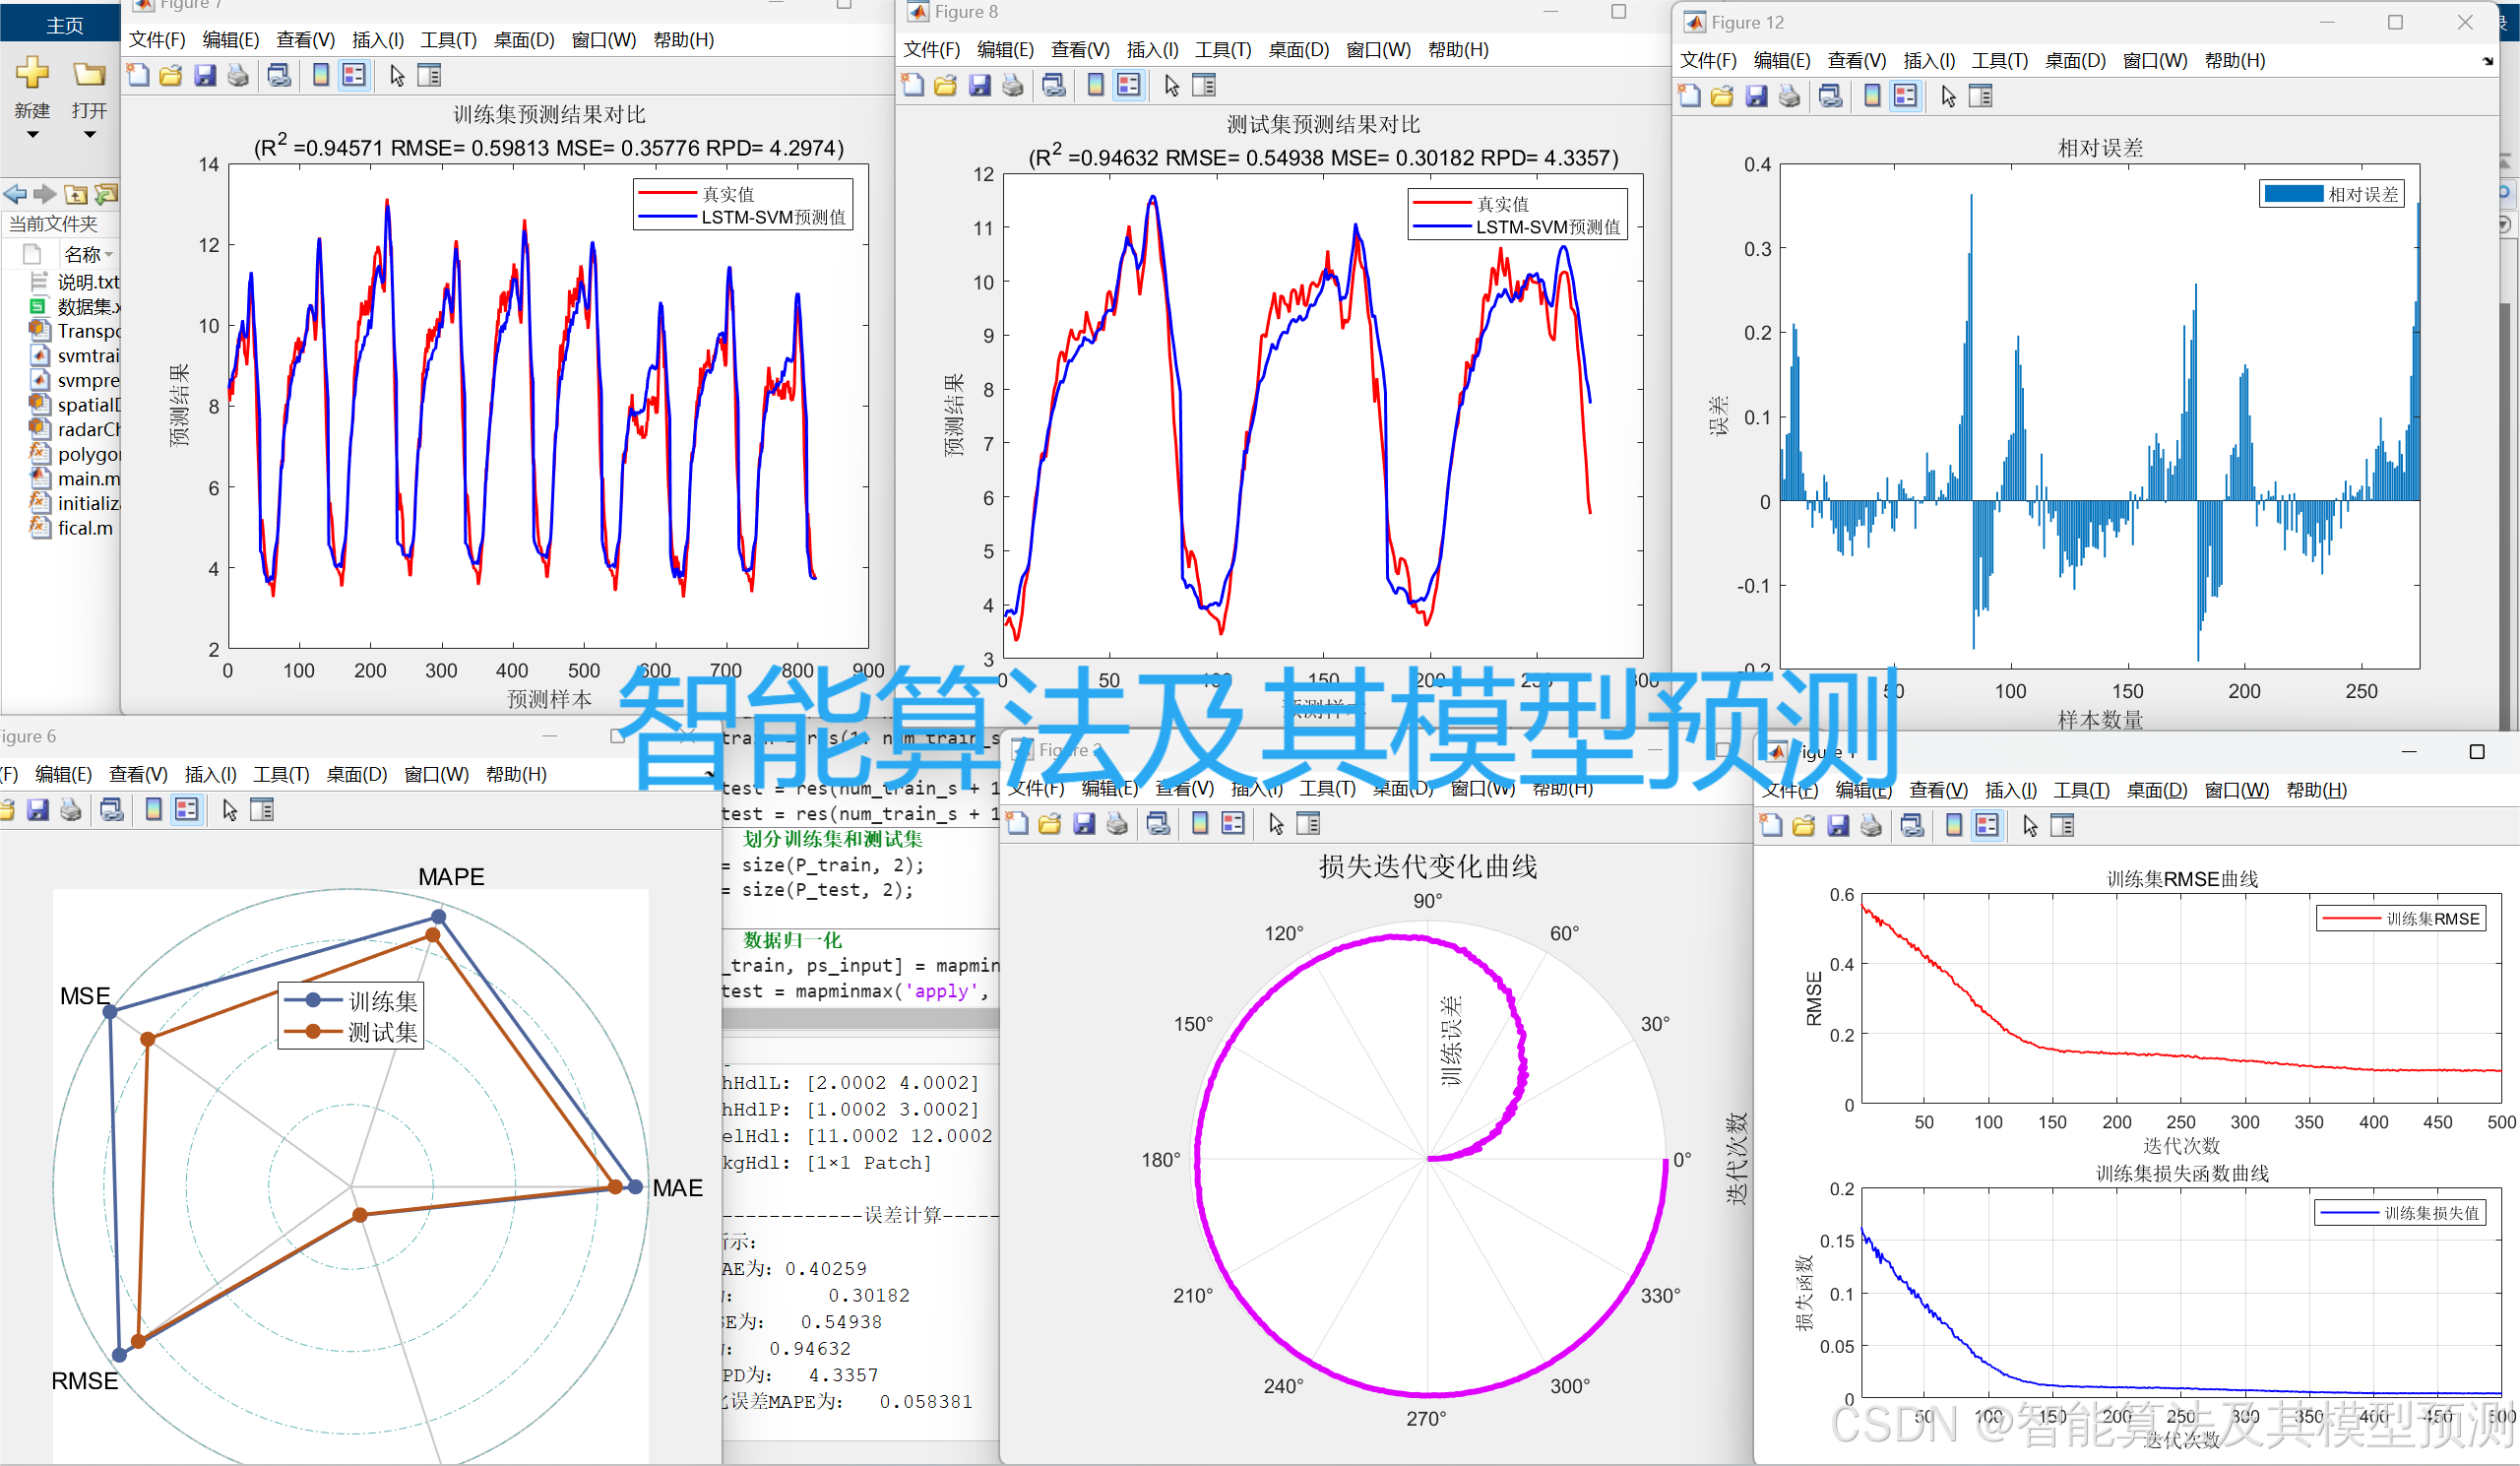Open the property editor icon in Figure 7
The height and width of the screenshot is (1466, 2520).
point(430,75)
